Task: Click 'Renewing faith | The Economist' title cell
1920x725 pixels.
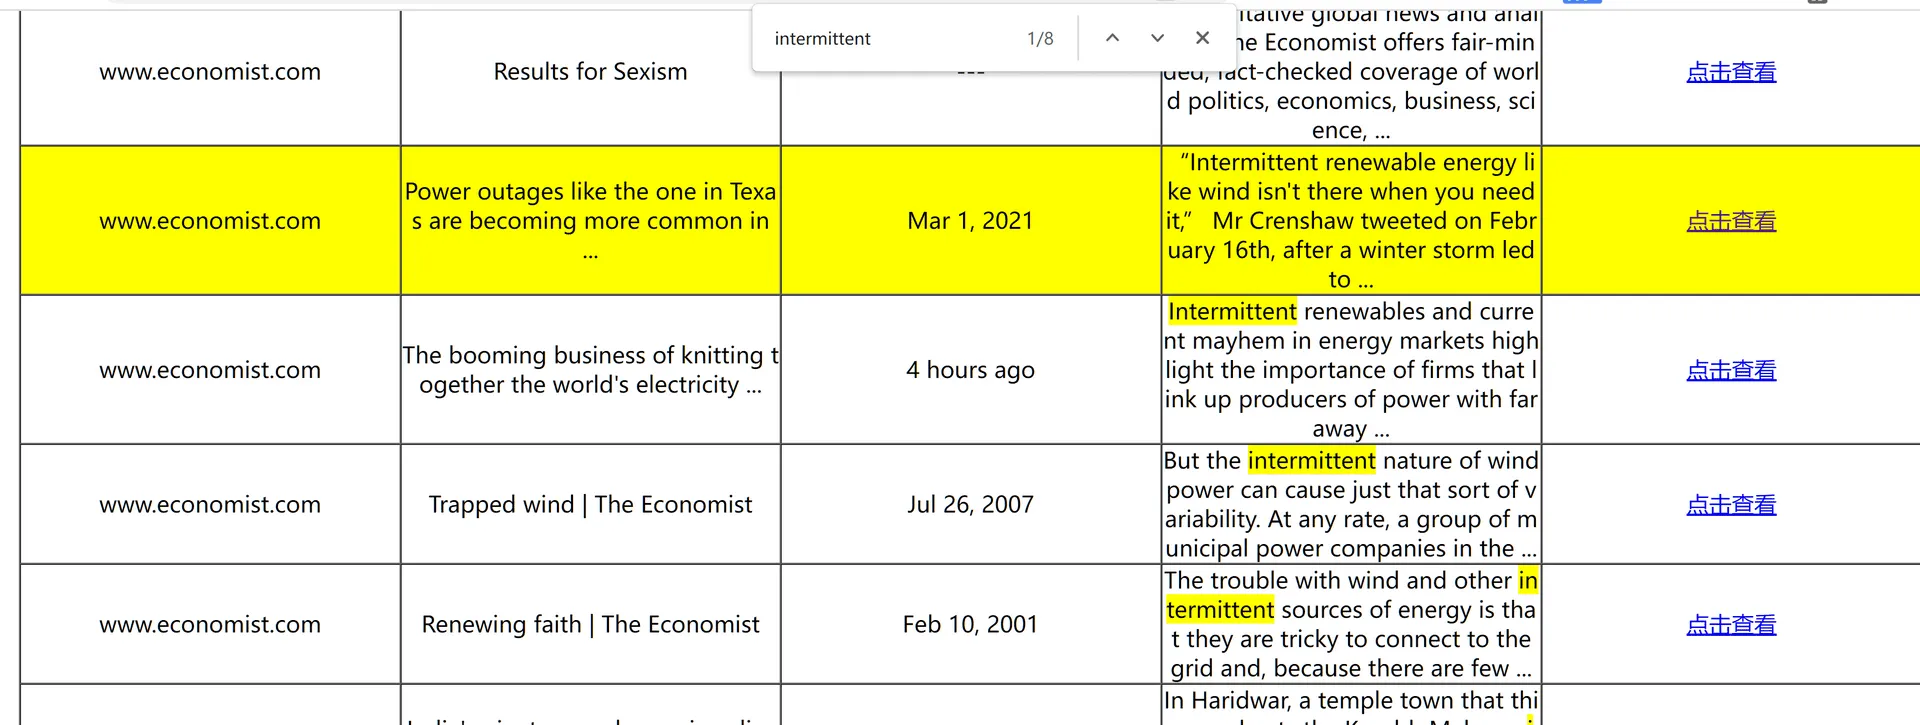Action: [590, 625]
